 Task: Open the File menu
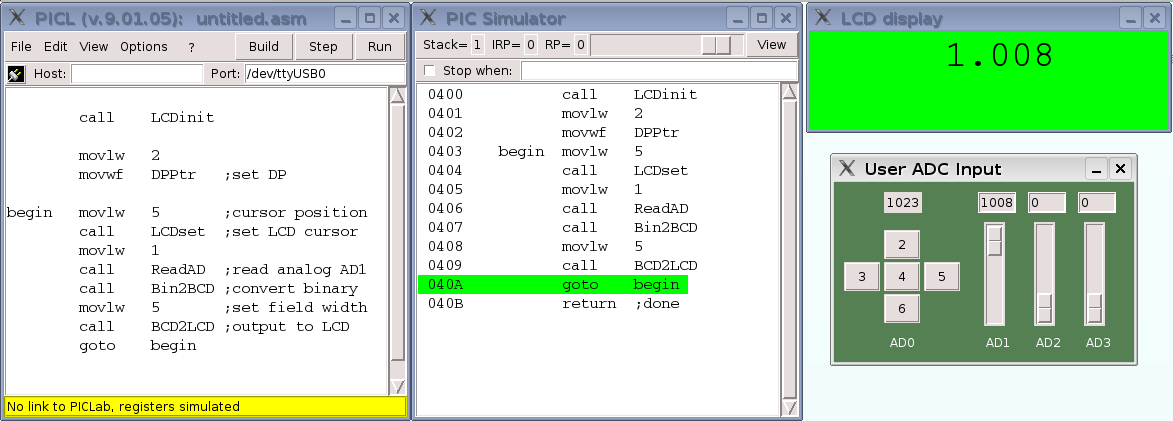coord(21,47)
